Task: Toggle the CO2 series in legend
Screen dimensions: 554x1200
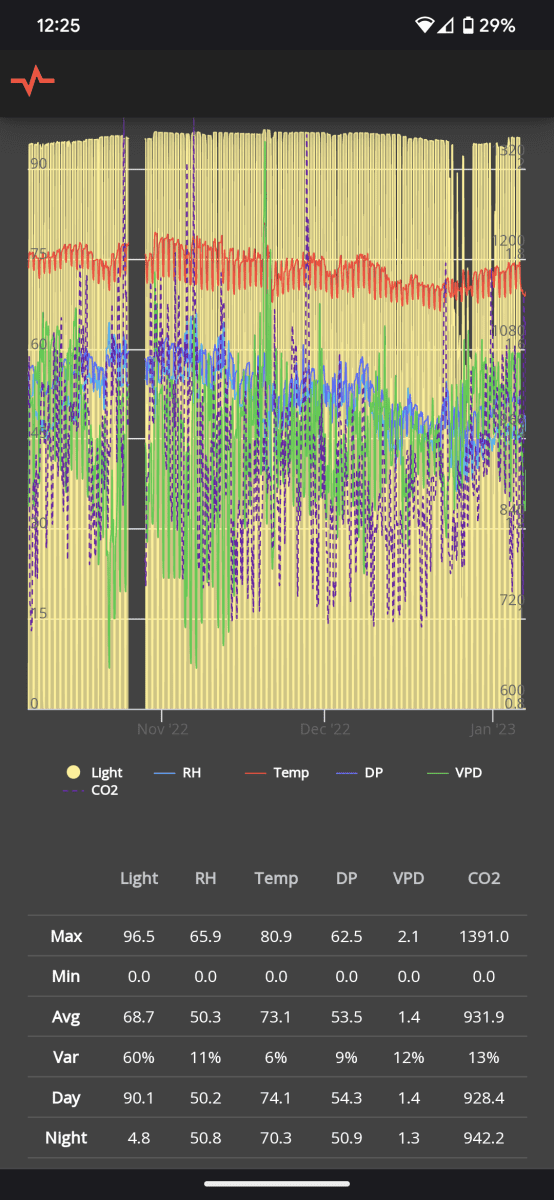Action: 93,791
